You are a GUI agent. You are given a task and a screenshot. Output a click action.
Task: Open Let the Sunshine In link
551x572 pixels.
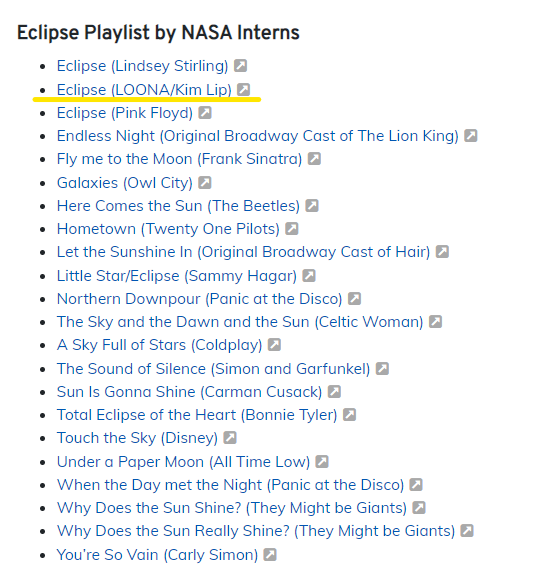point(243,252)
